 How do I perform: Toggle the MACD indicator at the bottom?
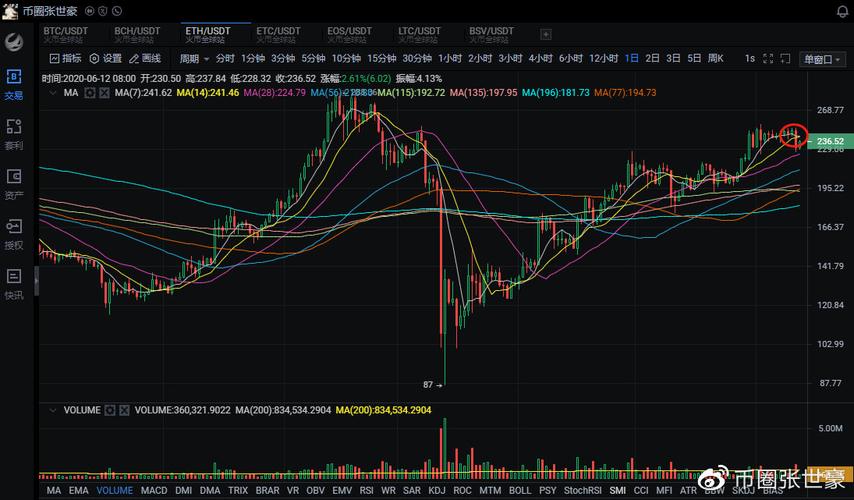click(x=153, y=491)
